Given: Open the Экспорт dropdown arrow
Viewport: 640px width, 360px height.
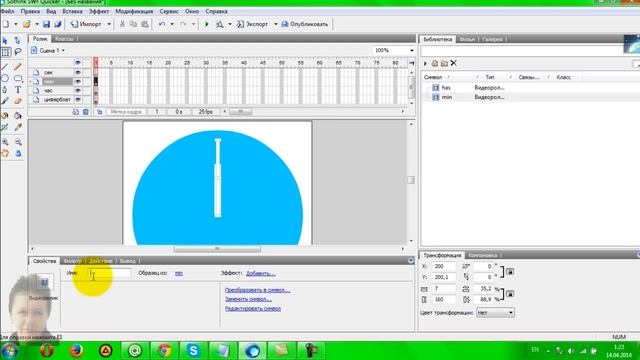Looking at the screenshot, I should pyautogui.click(x=276, y=24).
